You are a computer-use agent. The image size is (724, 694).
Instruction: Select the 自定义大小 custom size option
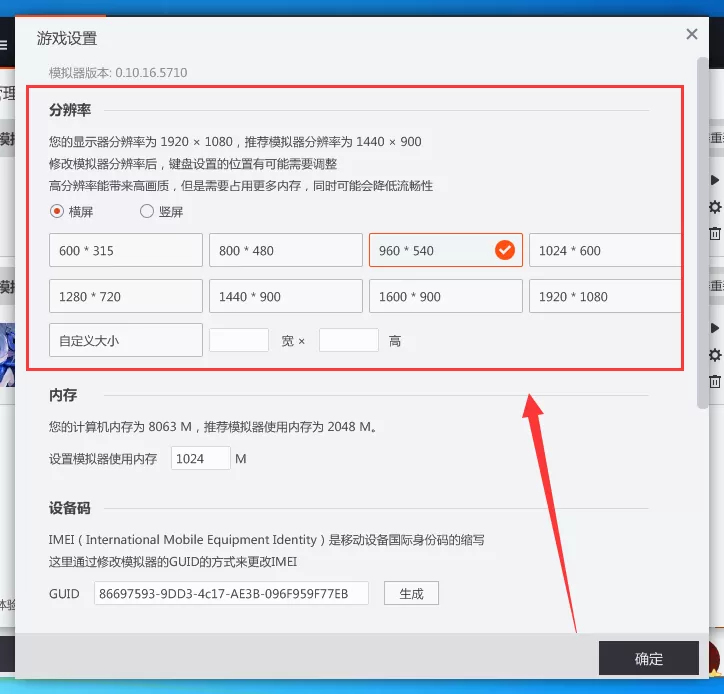(x=126, y=340)
